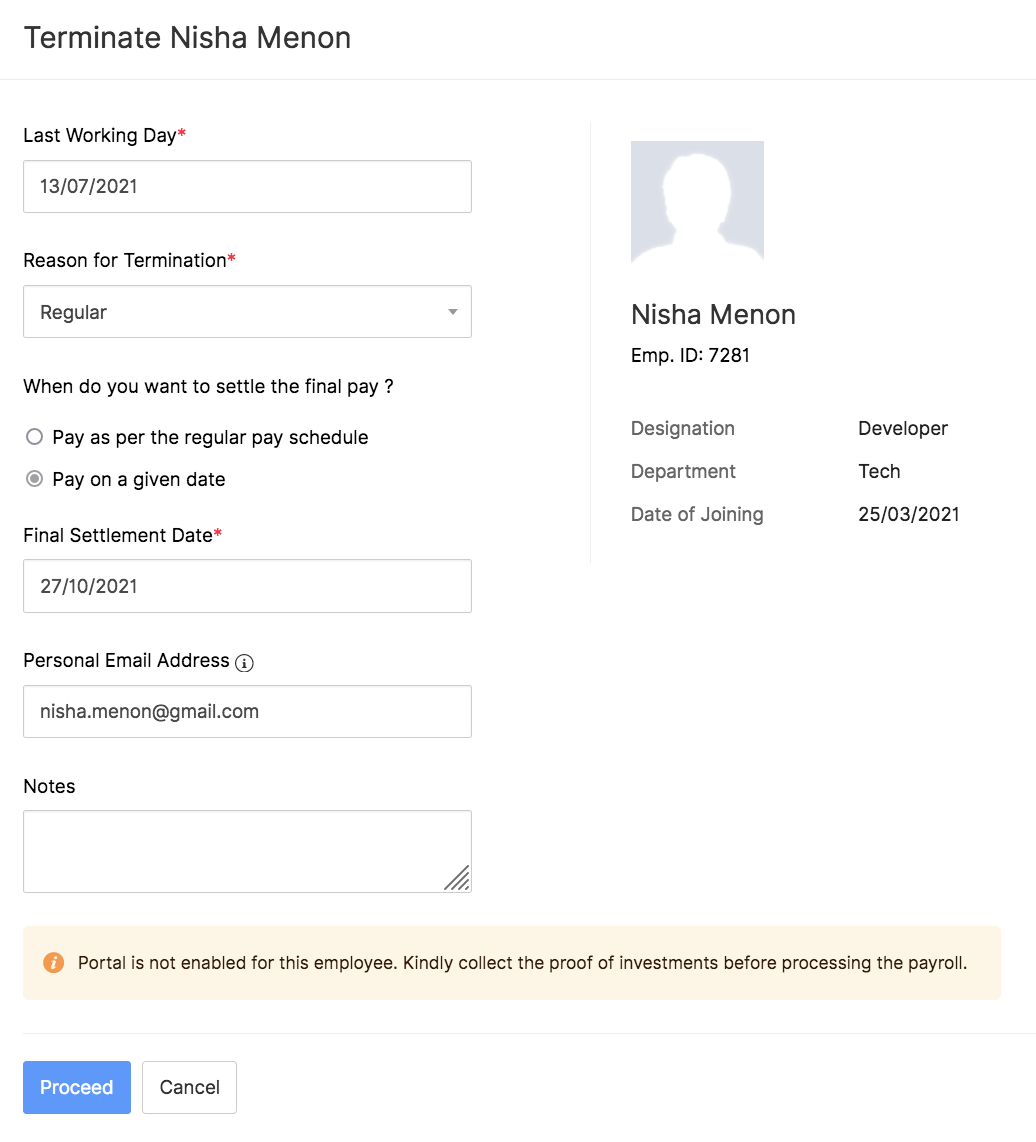Click the Emp. ID: 7281 text
Image resolution: width=1036 pixels, height=1142 pixels.
tap(690, 355)
